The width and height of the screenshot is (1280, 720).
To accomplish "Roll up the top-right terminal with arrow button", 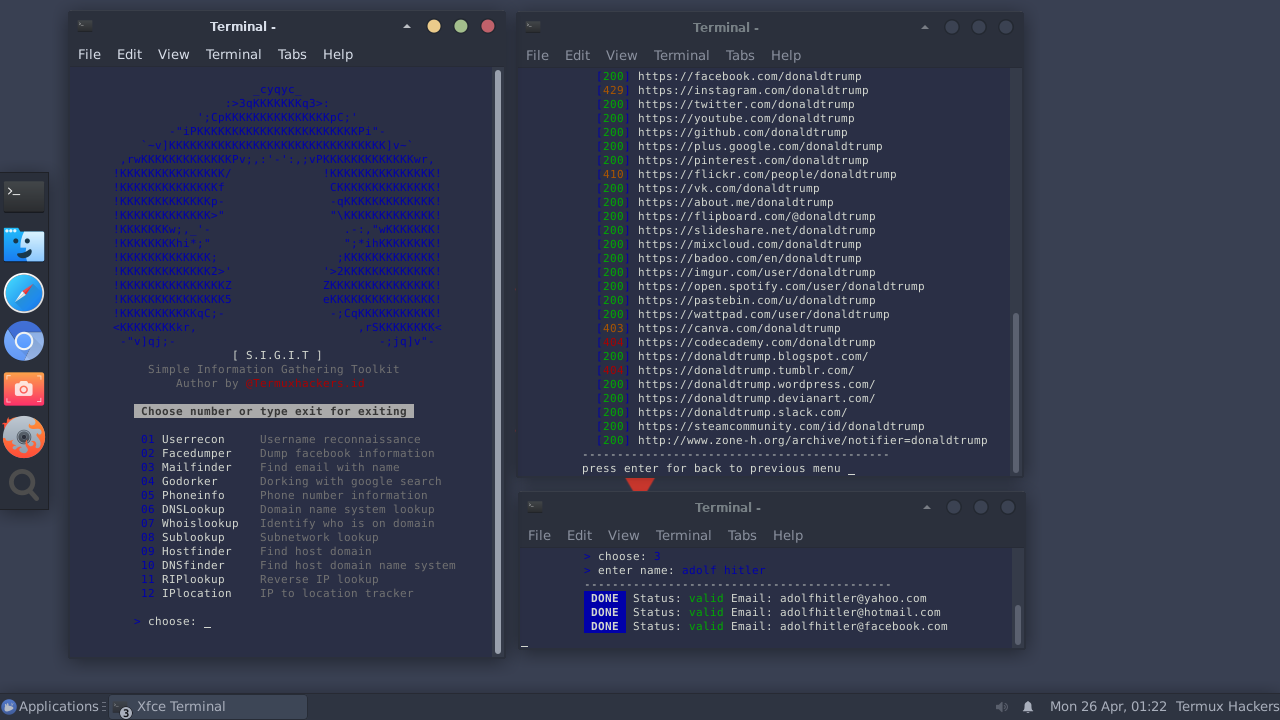I will point(924,27).
